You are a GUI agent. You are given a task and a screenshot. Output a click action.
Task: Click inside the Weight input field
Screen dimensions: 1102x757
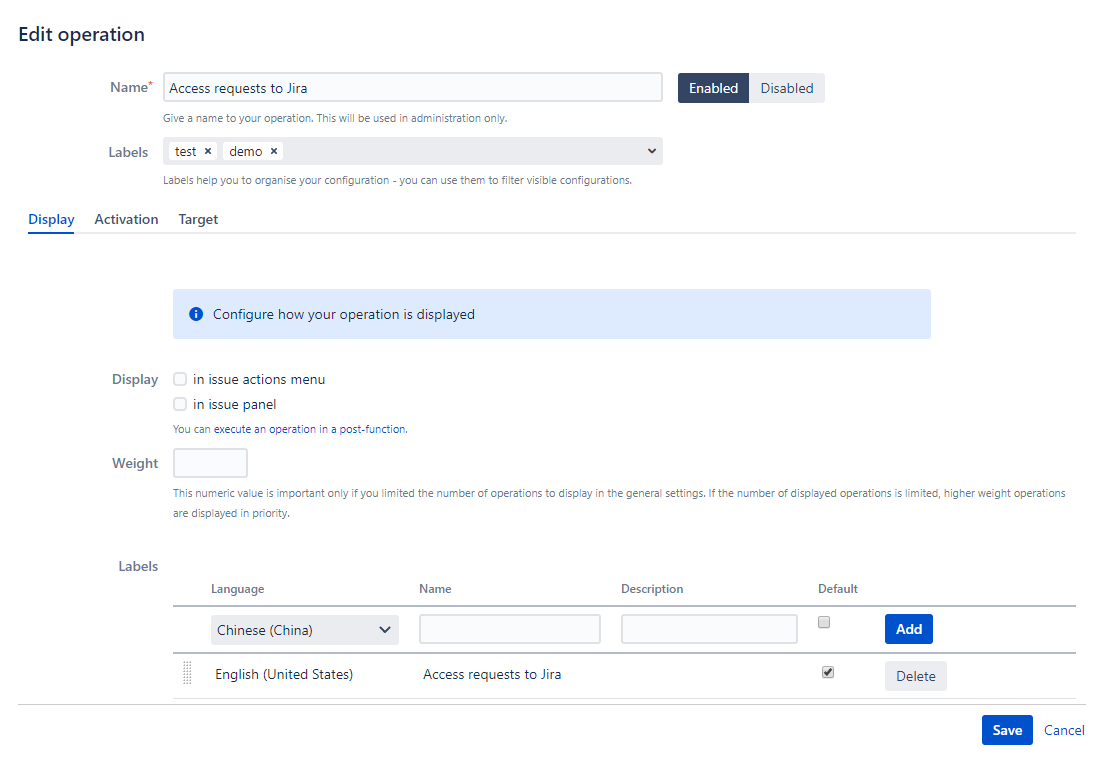click(x=210, y=462)
